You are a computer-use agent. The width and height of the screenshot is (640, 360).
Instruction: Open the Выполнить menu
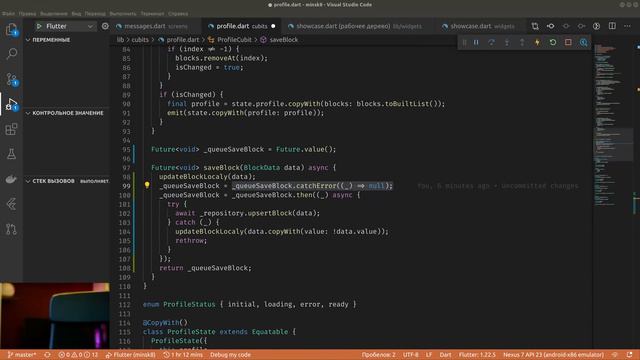pyautogui.click(x=123, y=13)
